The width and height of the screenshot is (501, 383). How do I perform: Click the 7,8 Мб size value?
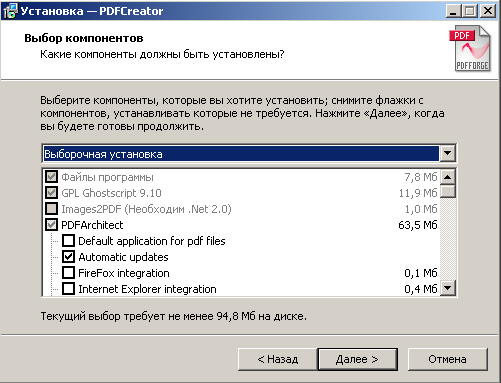click(421, 177)
